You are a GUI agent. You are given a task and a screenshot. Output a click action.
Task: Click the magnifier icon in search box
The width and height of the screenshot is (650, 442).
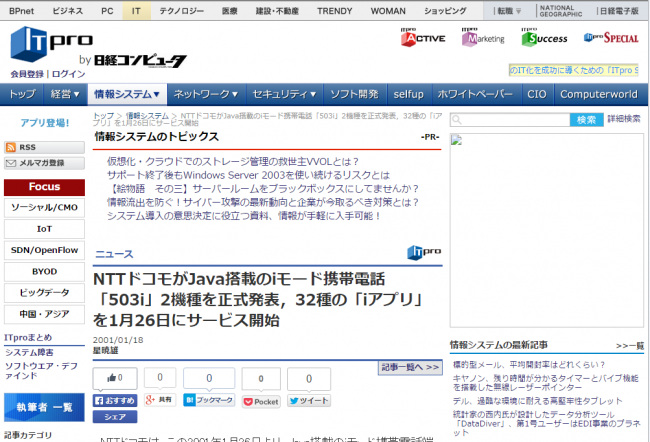tap(456, 120)
